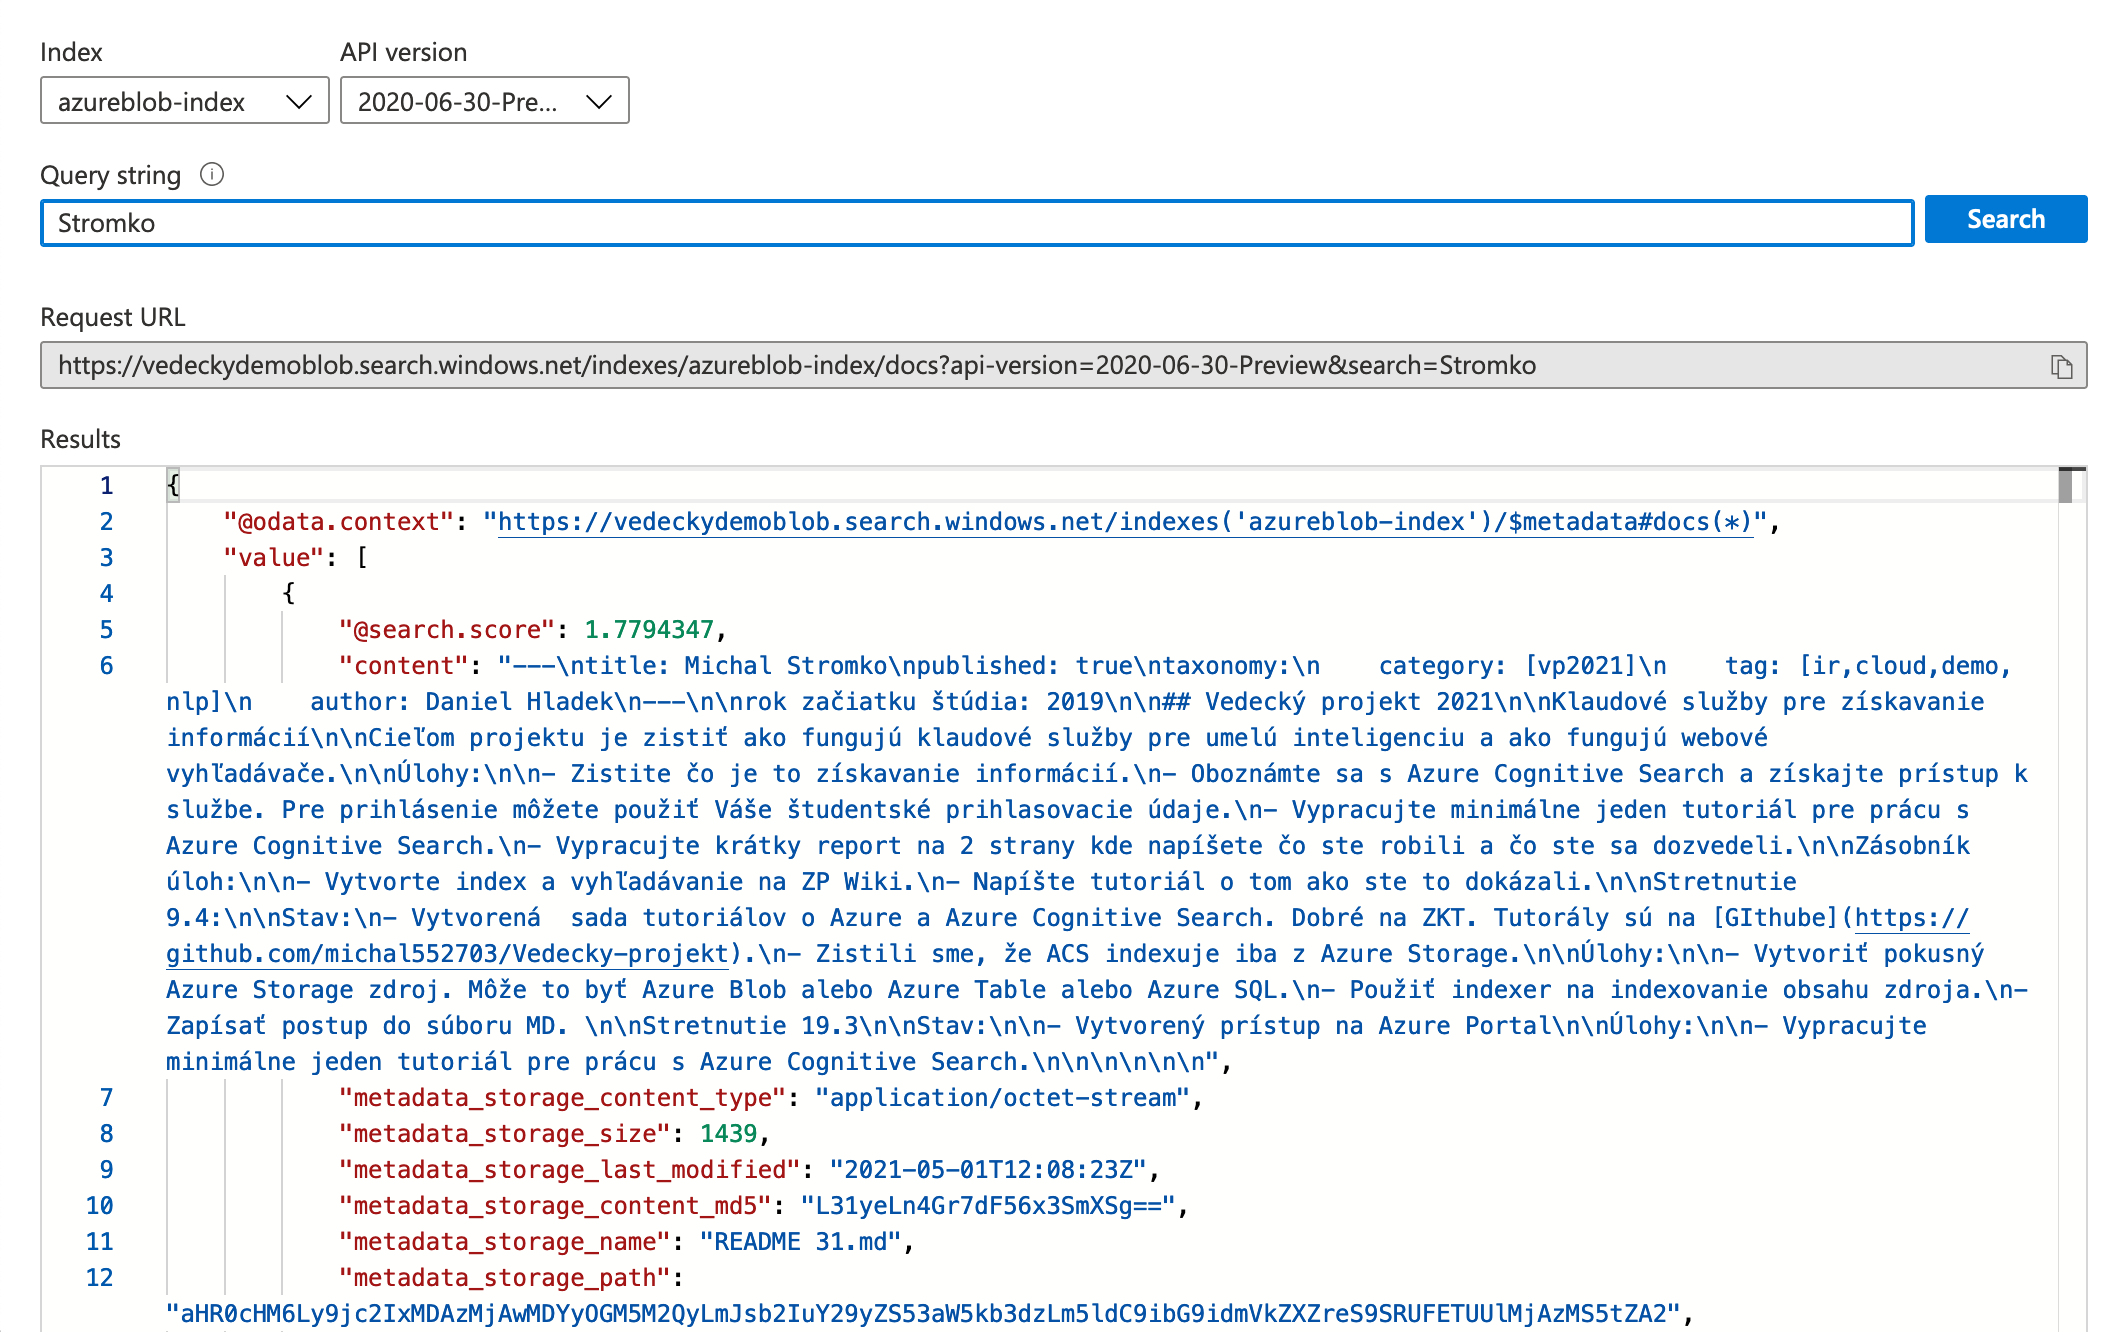The height and width of the screenshot is (1332, 2124).
Task: Copy the Request URL with copy icon
Action: (2061, 366)
